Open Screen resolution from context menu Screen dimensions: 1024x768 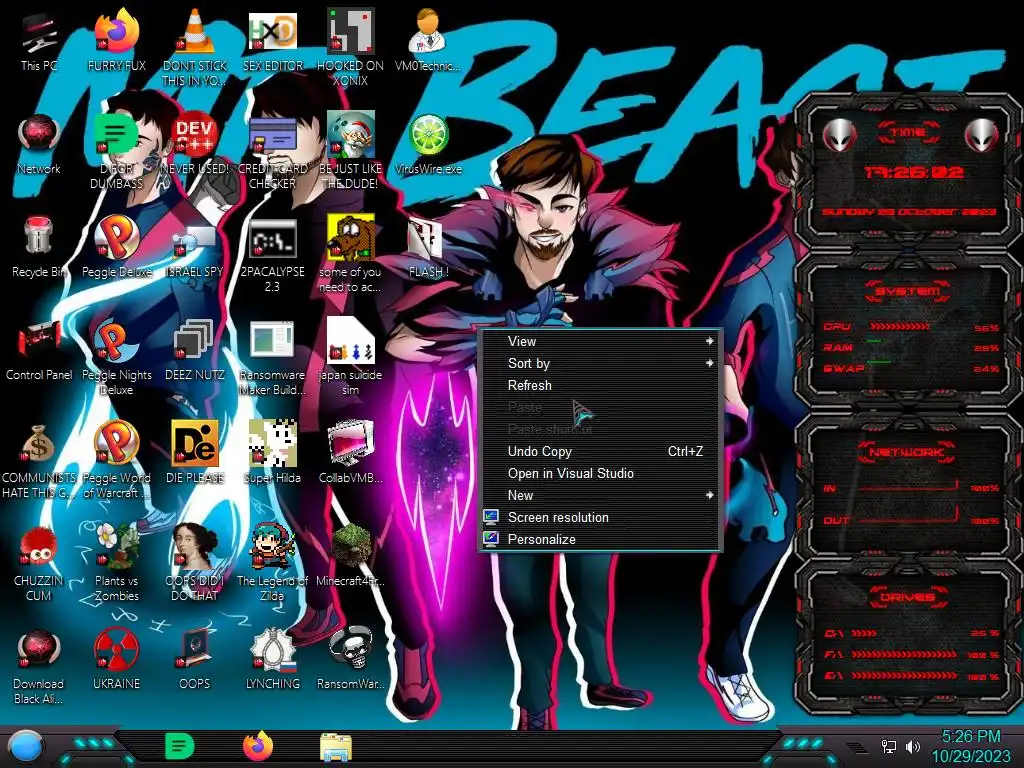tap(600, 517)
